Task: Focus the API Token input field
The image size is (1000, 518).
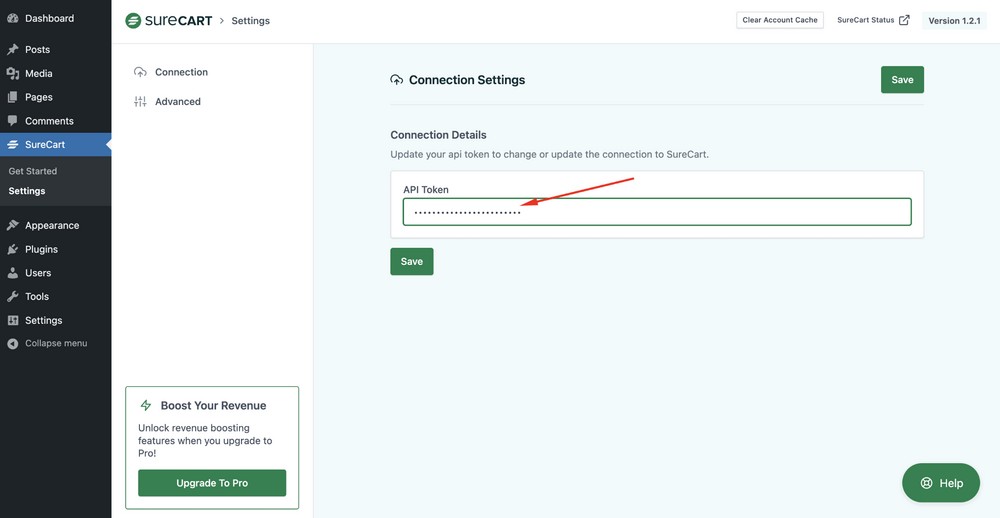Action: (x=657, y=212)
